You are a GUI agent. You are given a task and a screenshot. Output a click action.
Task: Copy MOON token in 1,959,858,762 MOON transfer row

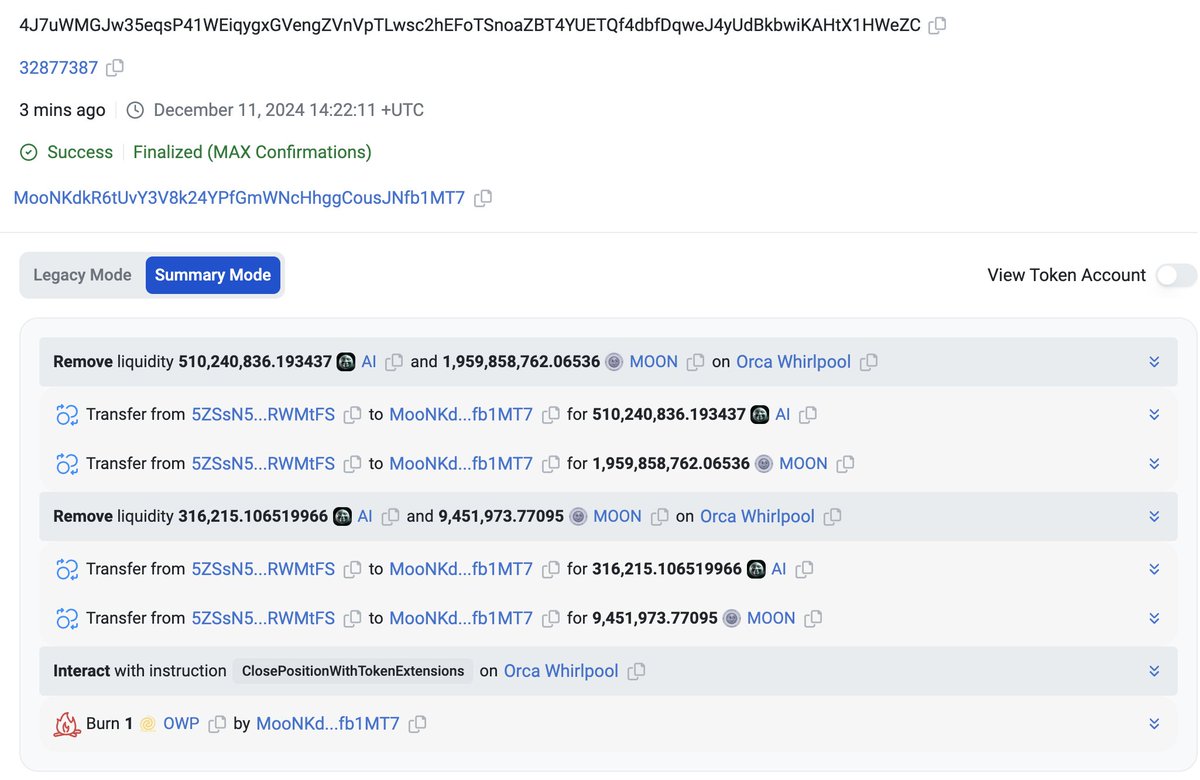pos(845,464)
